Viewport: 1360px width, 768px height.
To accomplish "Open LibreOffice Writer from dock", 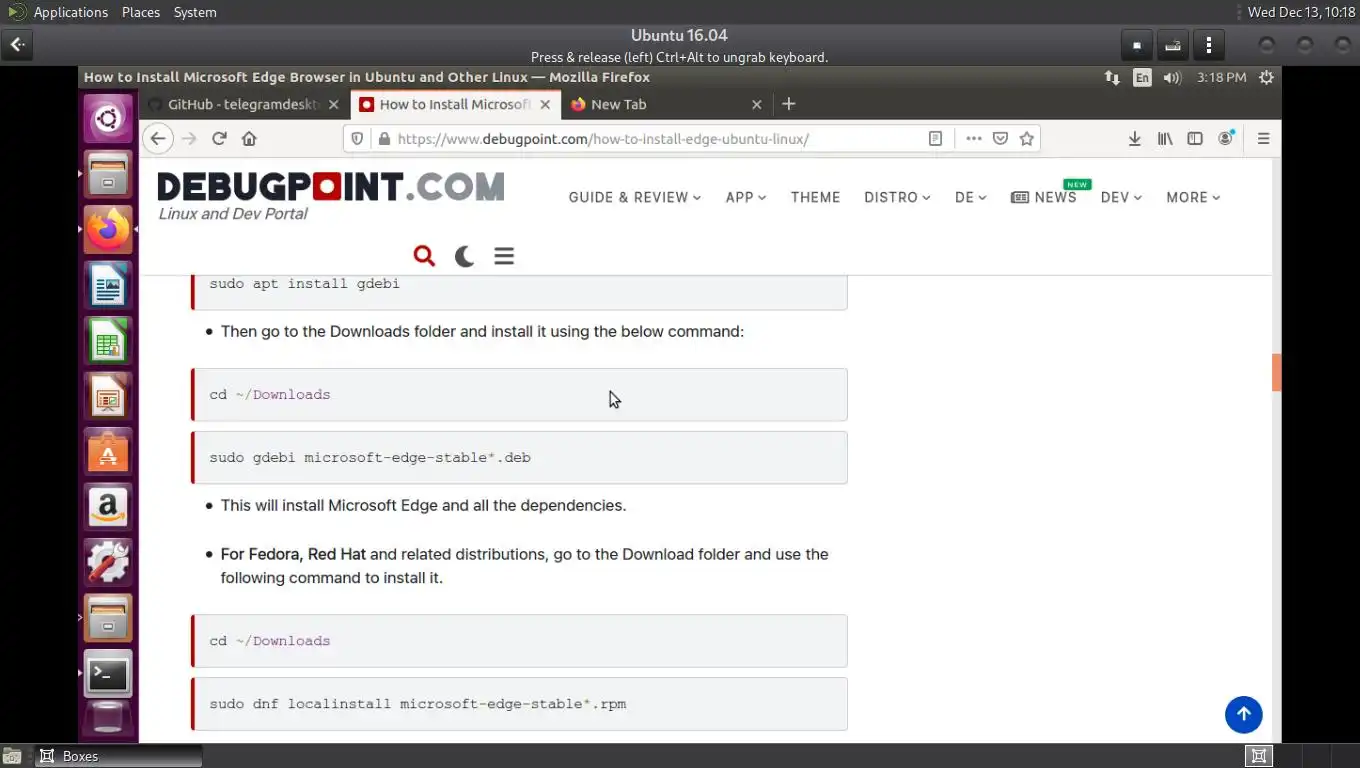I will [108, 286].
